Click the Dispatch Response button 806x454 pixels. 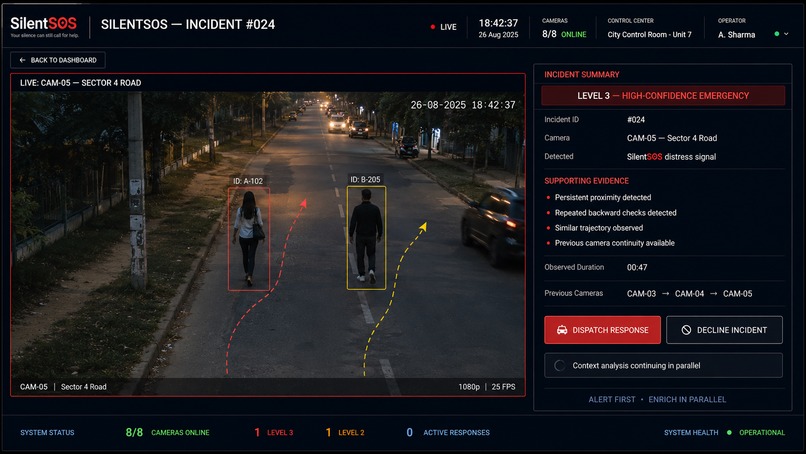coord(602,330)
